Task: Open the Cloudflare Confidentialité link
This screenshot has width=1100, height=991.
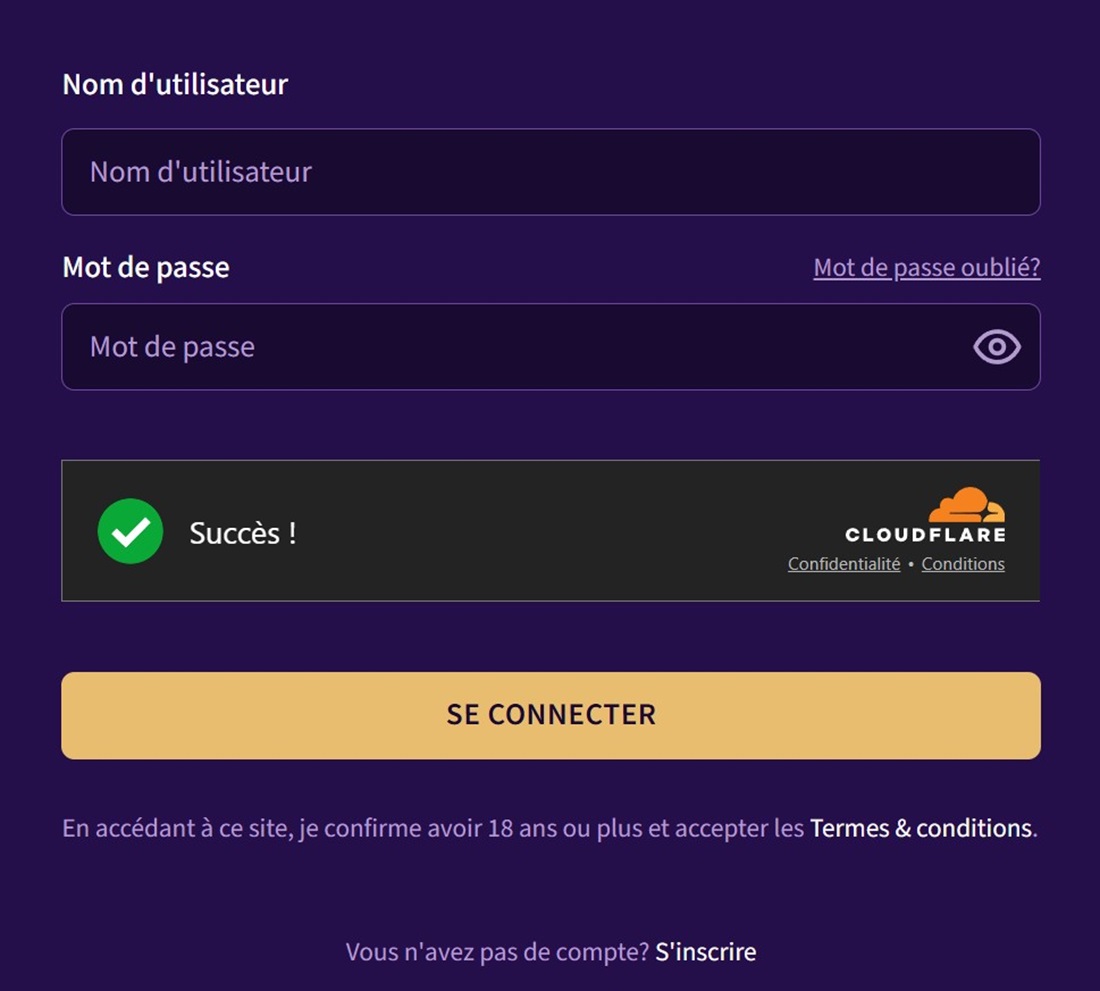Action: (x=844, y=564)
